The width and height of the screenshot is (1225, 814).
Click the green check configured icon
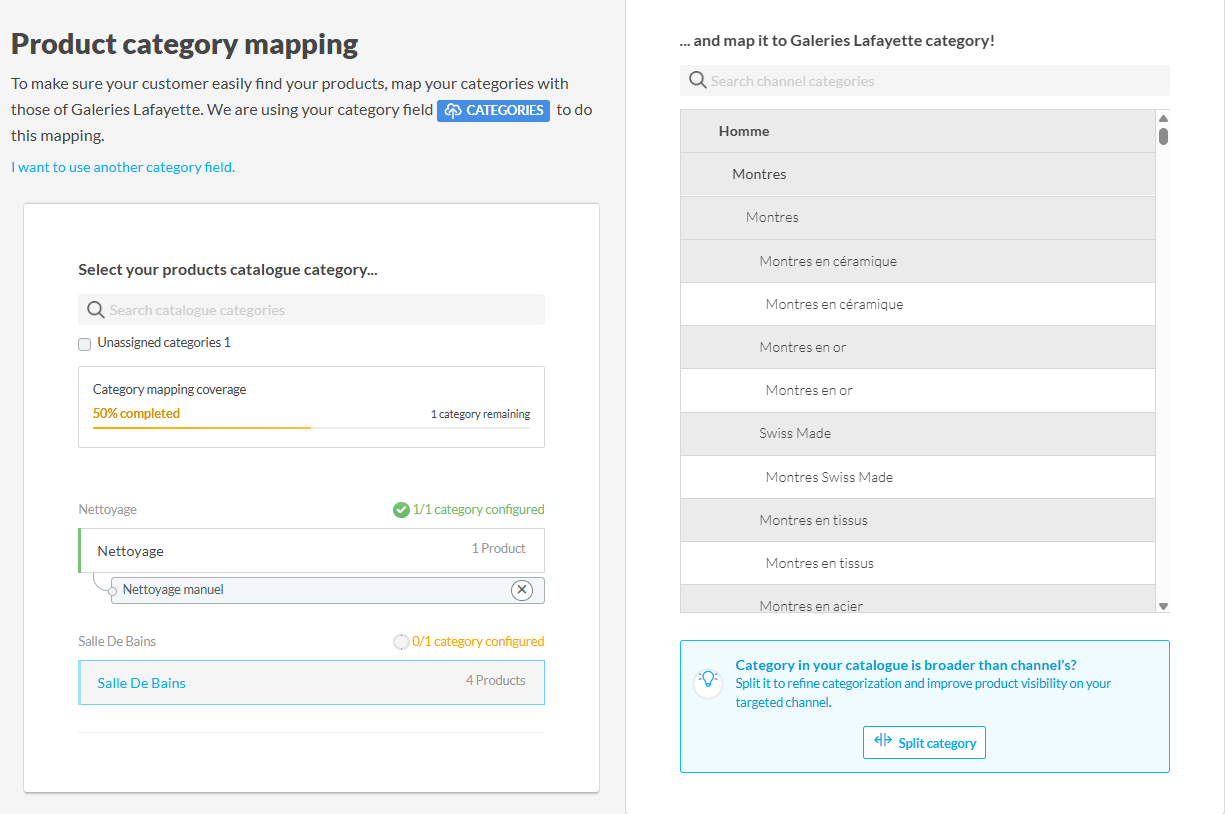401,510
